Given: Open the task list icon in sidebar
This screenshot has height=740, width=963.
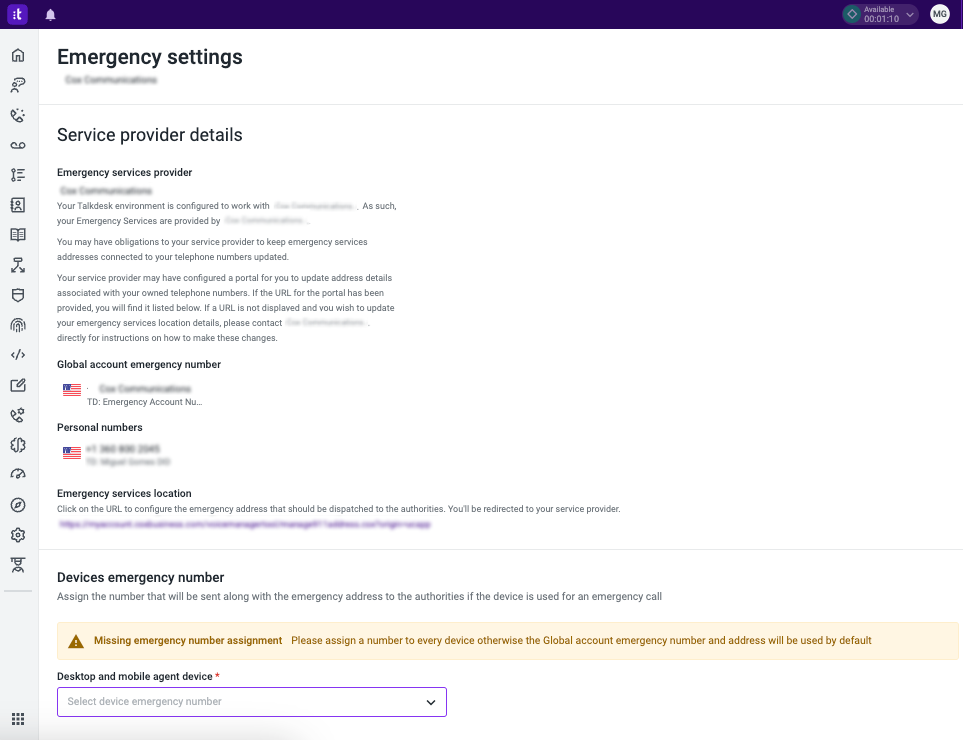Looking at the screenshot, I should pos(18,175).
